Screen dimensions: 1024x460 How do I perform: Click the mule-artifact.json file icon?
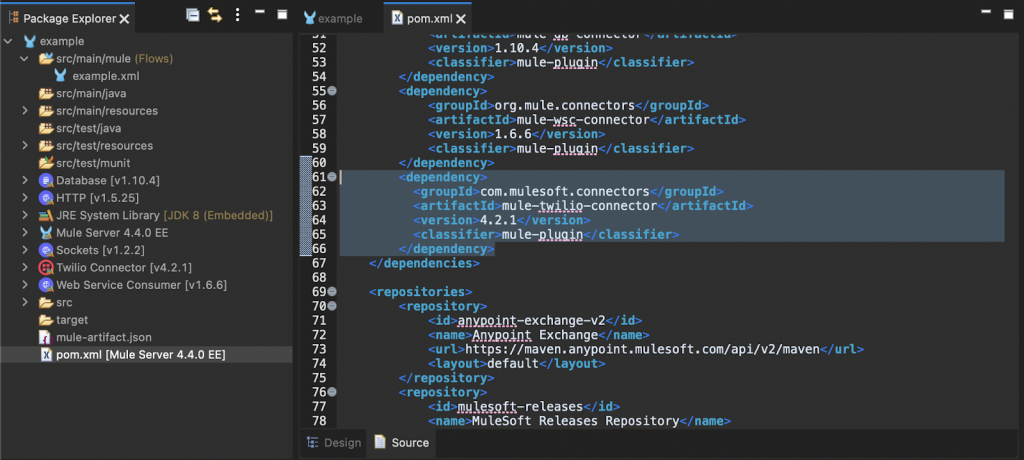[45, 337]
